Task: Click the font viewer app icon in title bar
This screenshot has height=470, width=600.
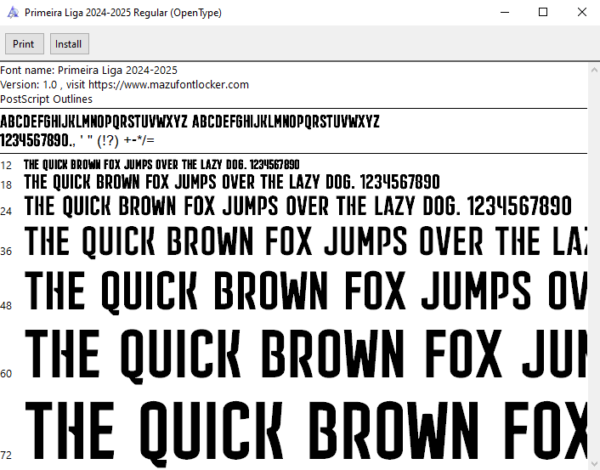Action: pyautogui.click(x=13, y=13)
